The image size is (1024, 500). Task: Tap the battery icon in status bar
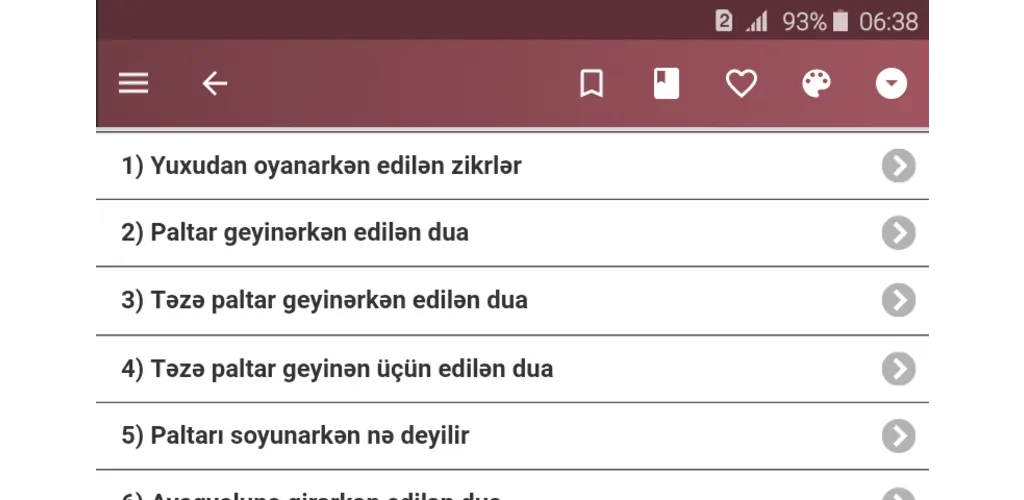840,22
